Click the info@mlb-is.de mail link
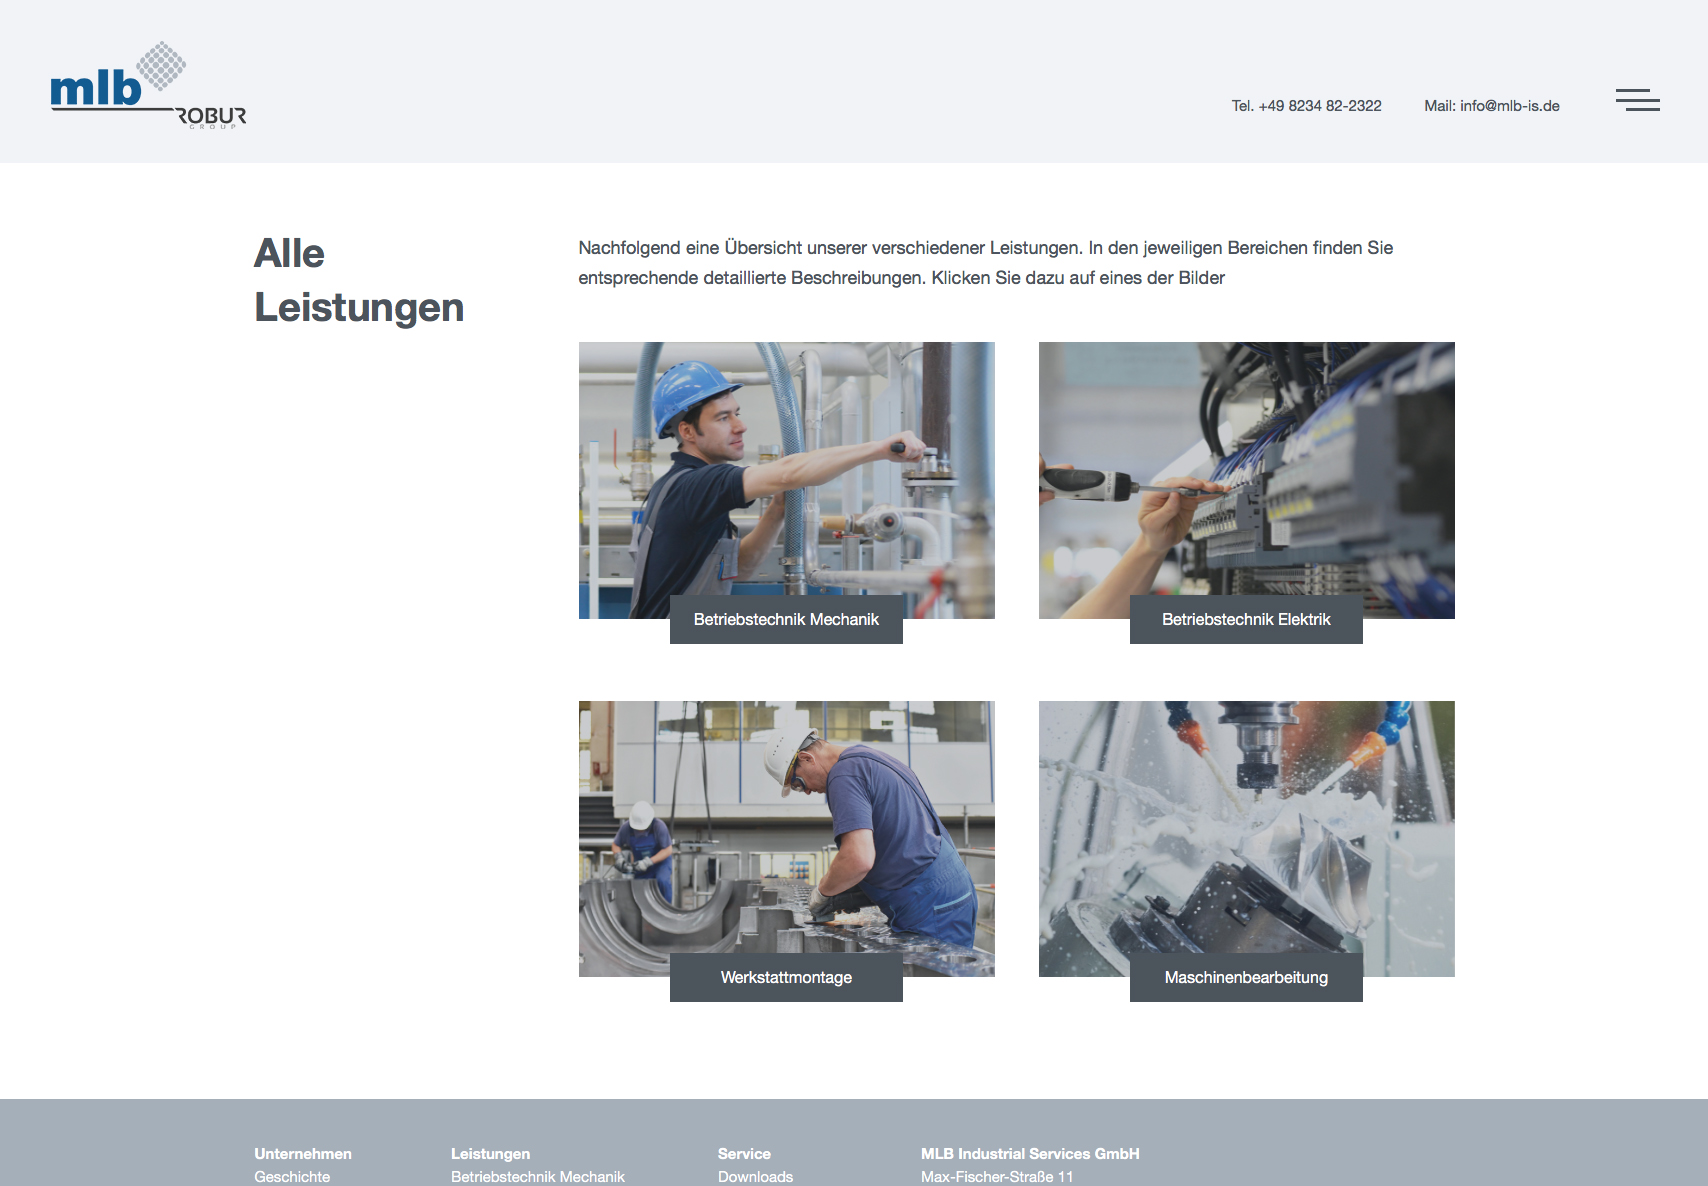 coord(1492,106)
